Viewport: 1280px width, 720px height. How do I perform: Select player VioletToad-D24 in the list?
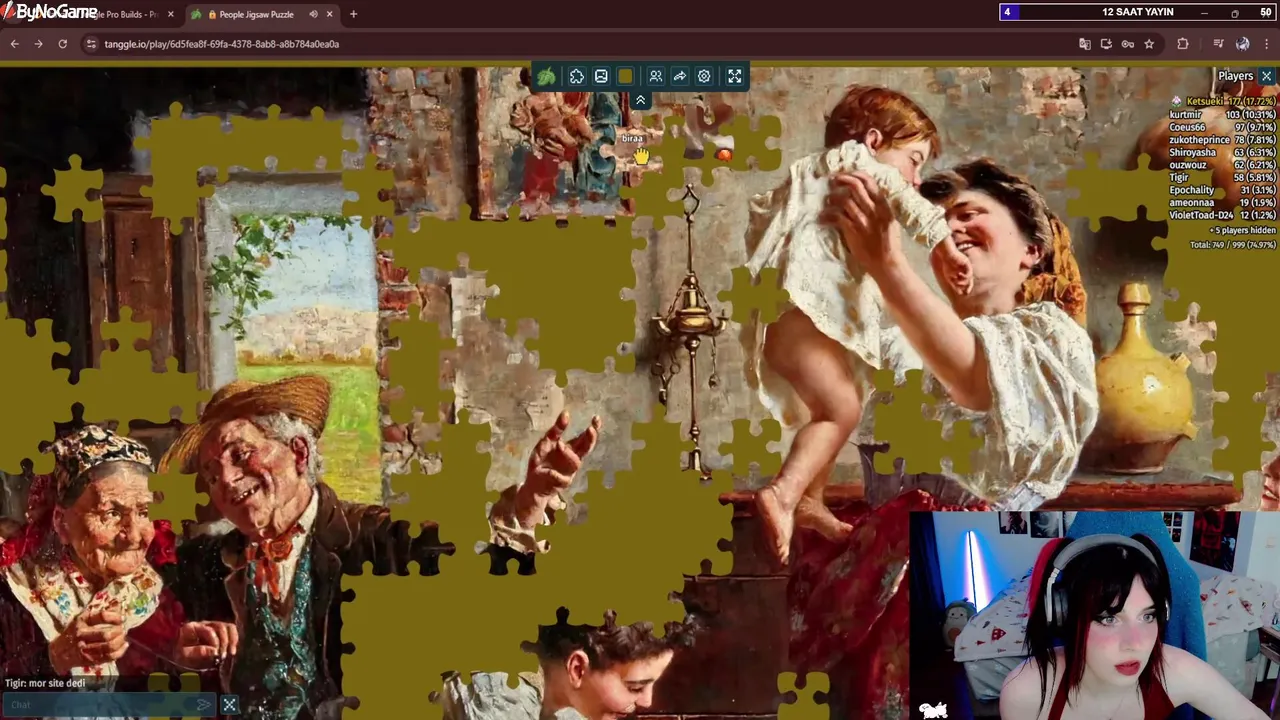tap(1222, 215)
